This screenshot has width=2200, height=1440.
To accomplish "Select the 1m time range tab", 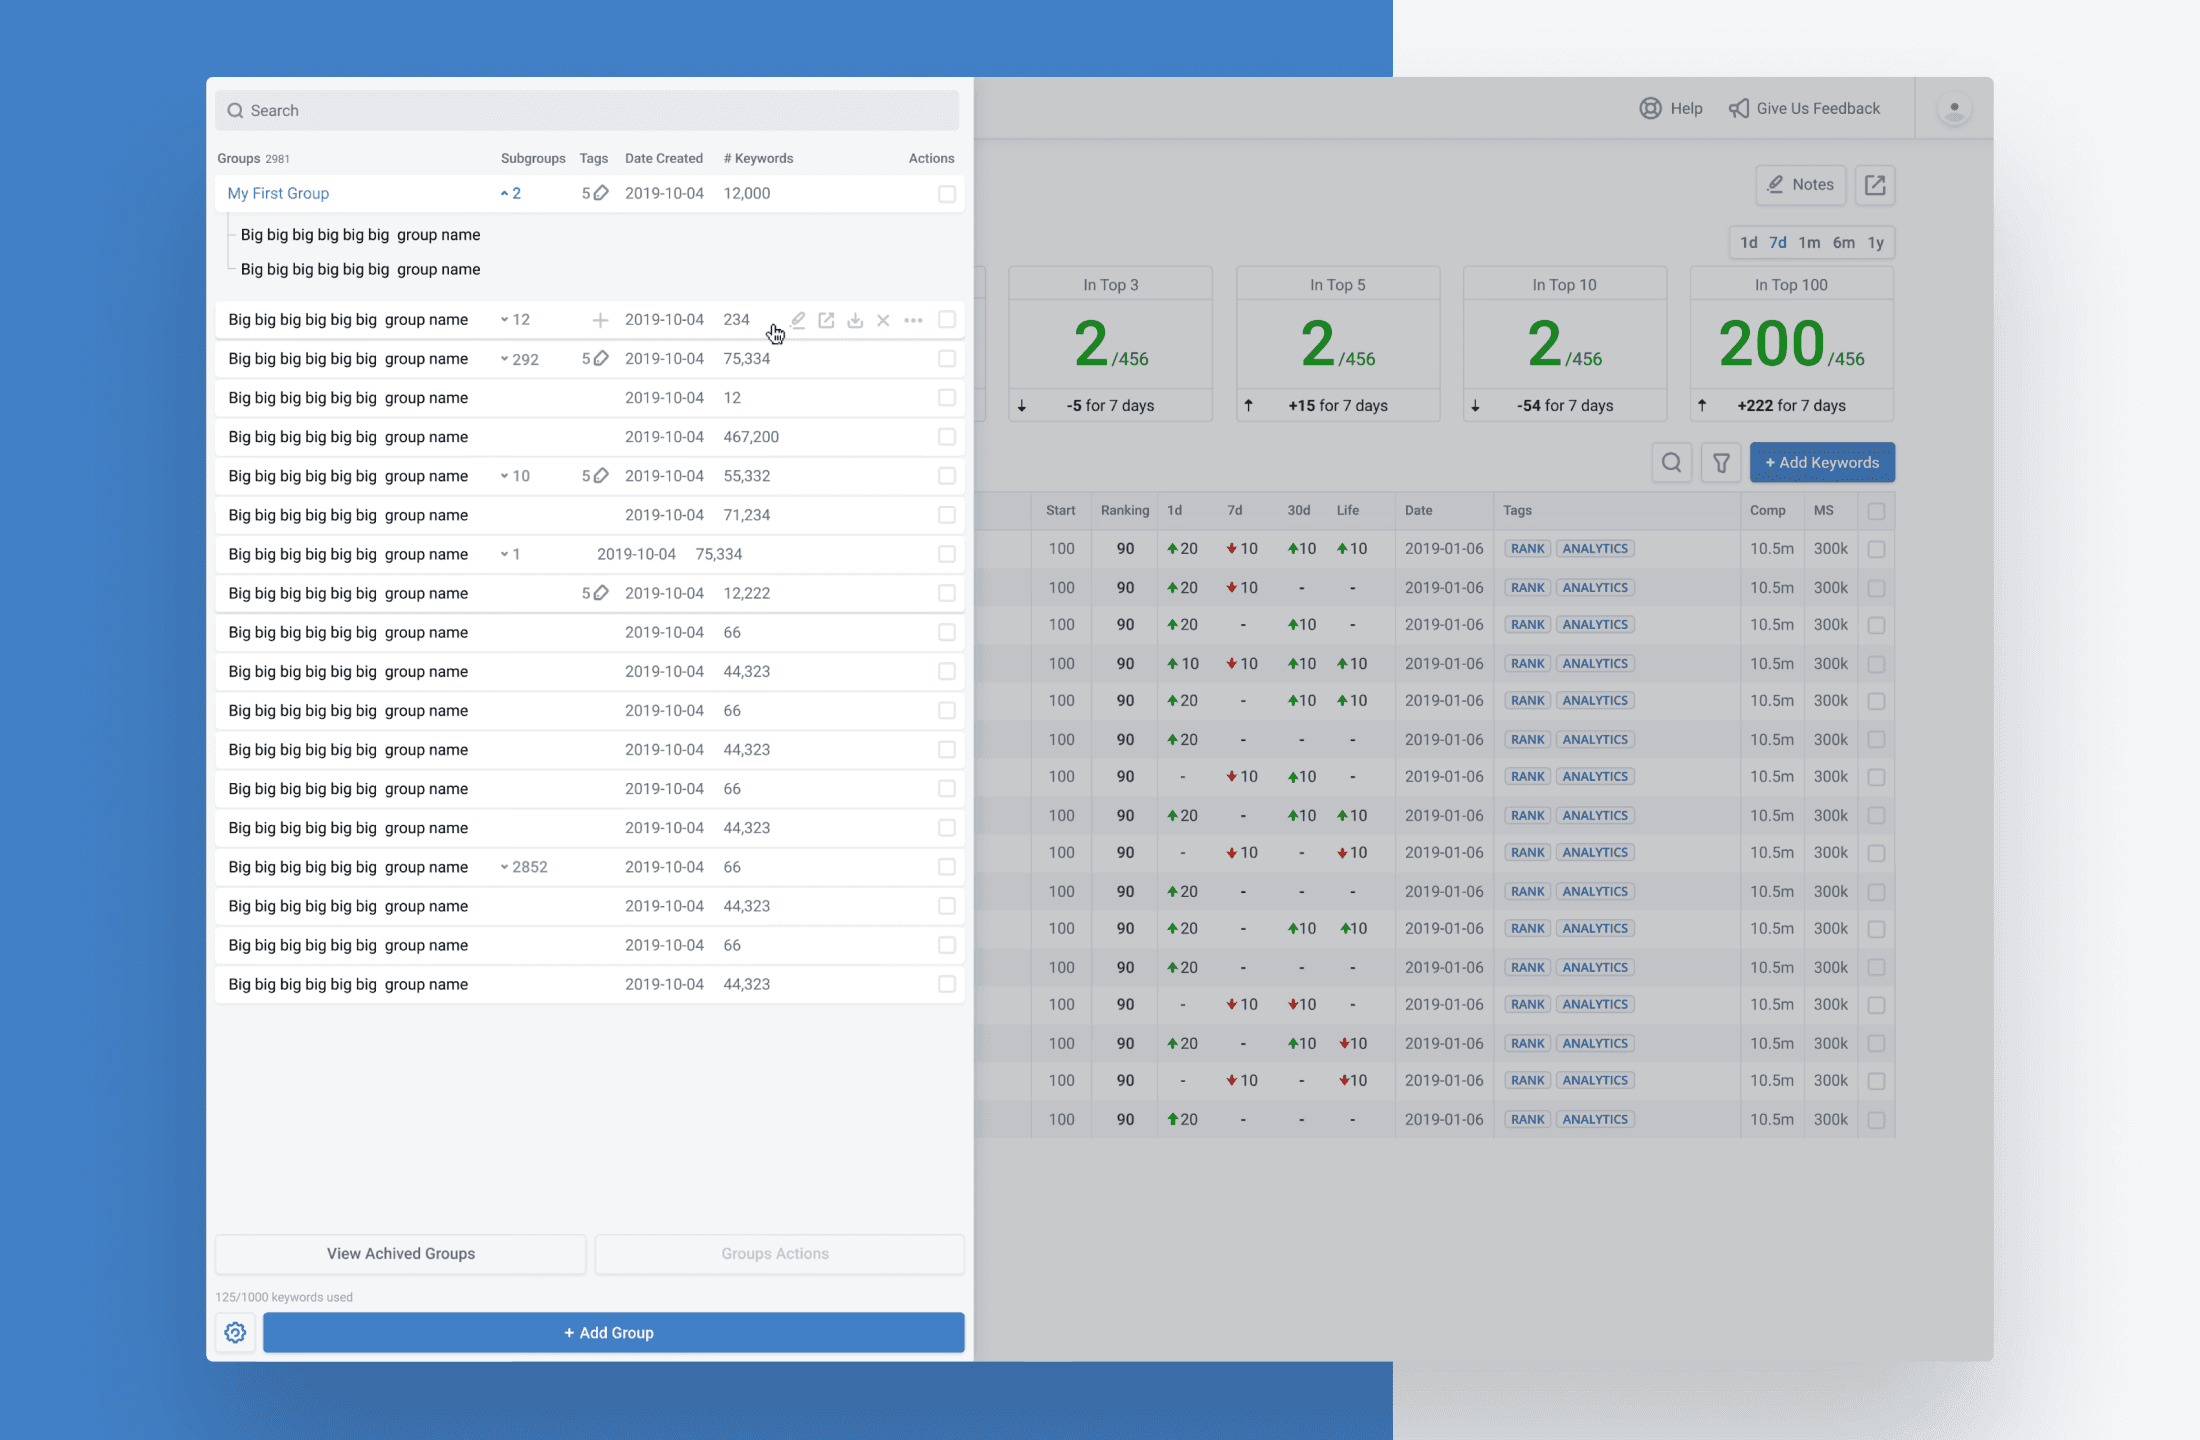I will [1809, 243].
